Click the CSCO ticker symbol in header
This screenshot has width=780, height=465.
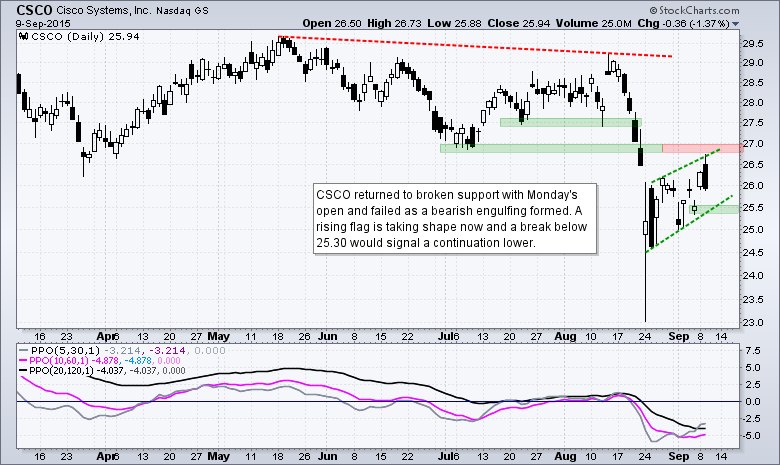34,10
